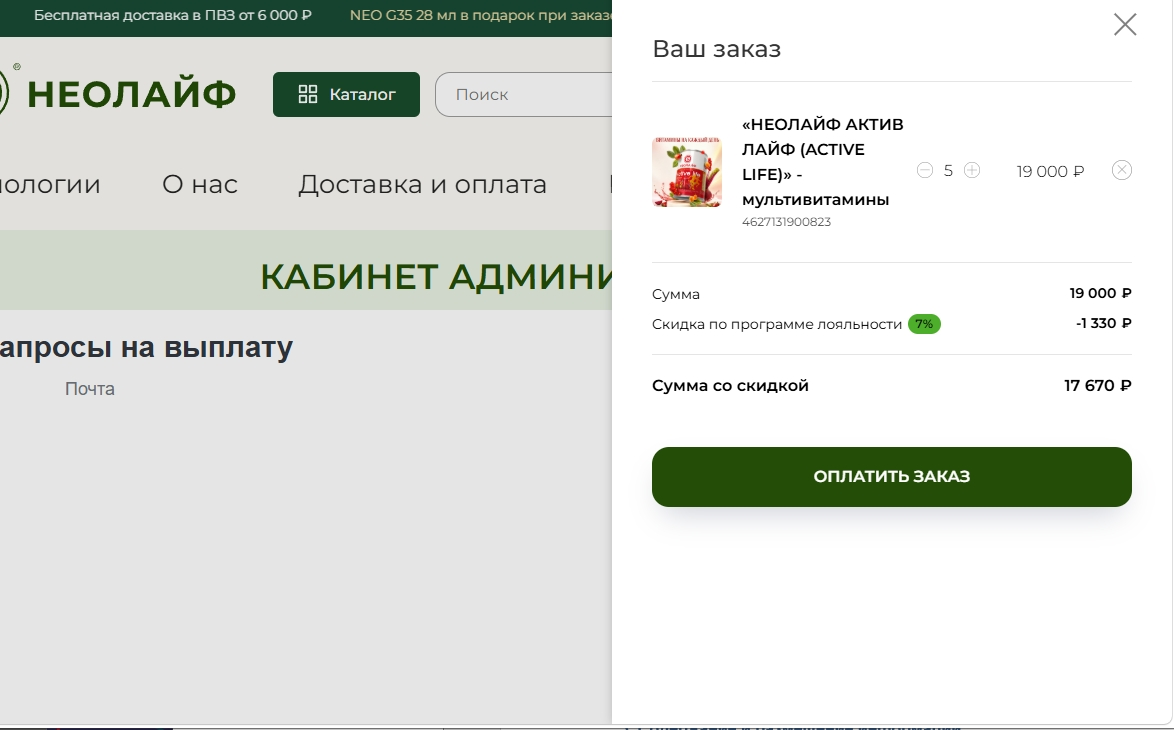Open the Каталог menu button
The image size is (1174, 730).
click(346, 94)
